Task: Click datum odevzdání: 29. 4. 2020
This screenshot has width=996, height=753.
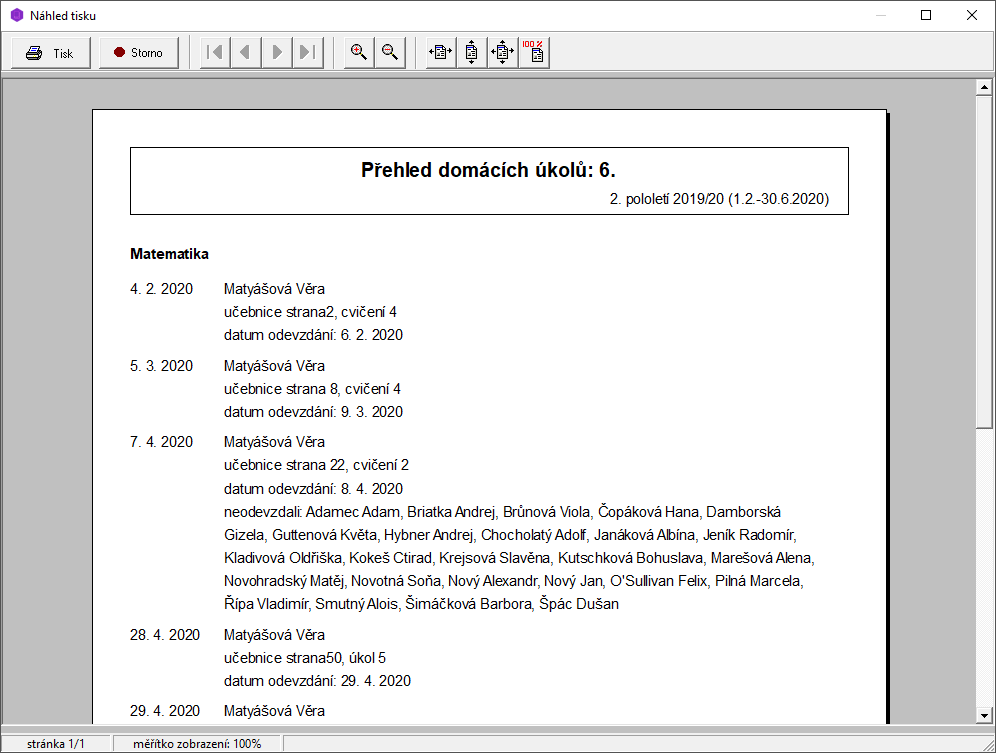Action: 318,681
